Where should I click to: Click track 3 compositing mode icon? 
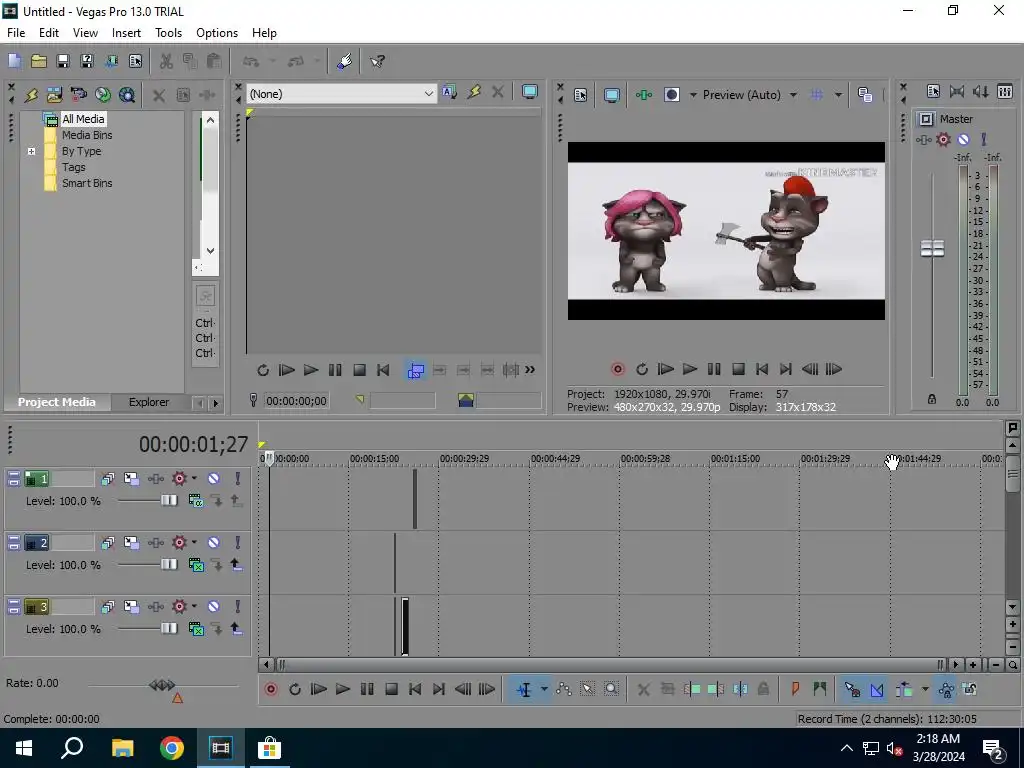(x=195, y=629)
